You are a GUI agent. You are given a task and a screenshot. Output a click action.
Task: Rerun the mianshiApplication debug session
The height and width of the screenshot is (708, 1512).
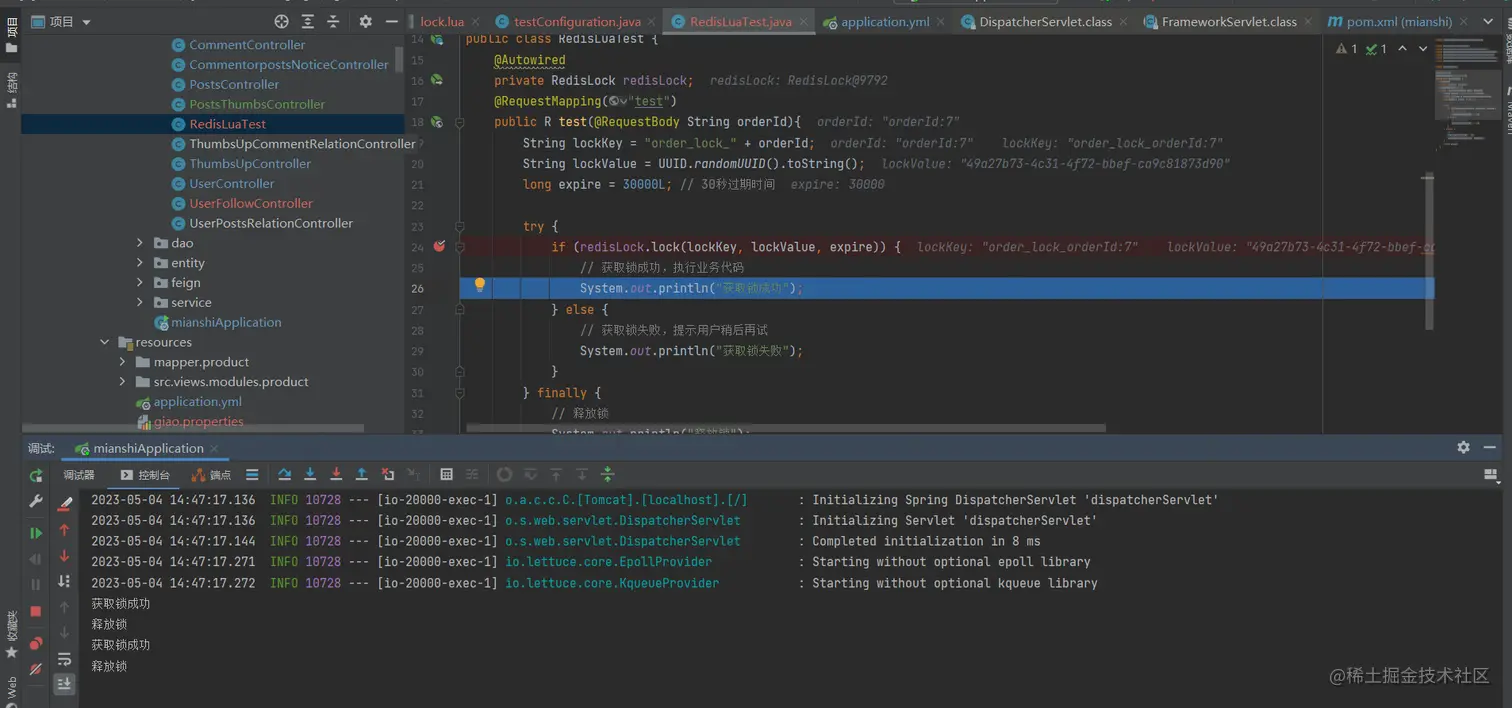[x=36, y=475]
